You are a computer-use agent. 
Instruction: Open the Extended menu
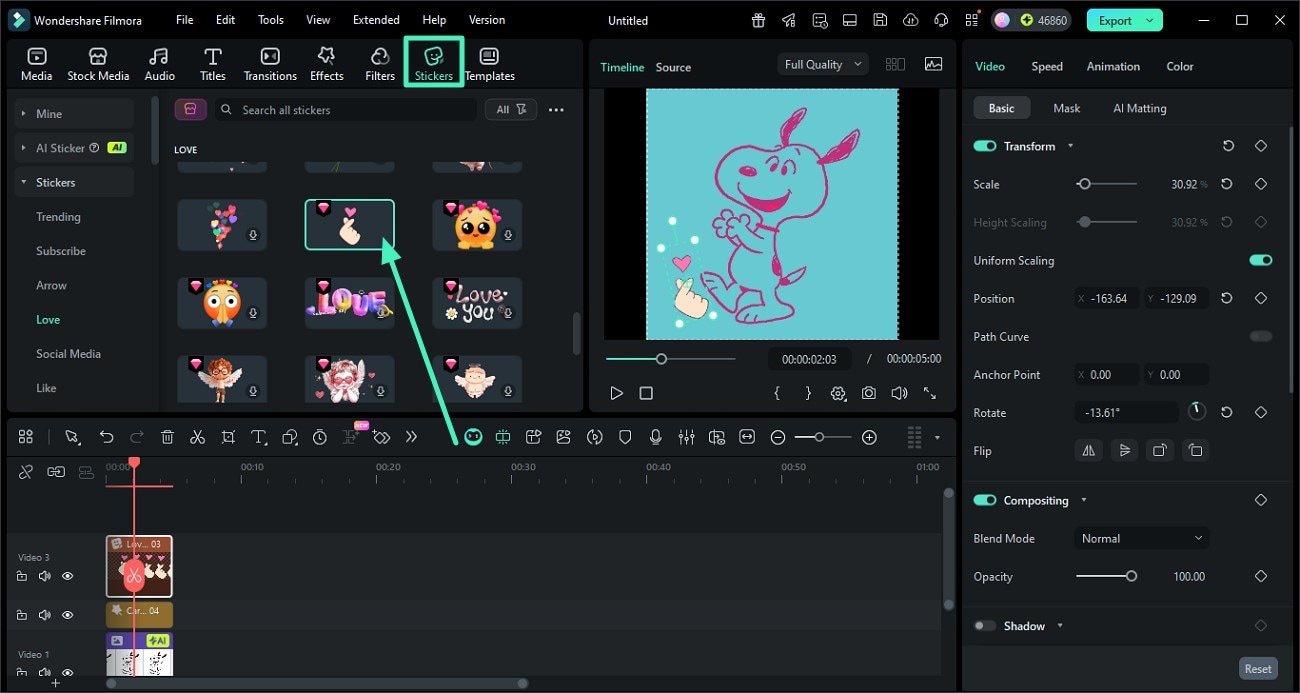point(375,19)
